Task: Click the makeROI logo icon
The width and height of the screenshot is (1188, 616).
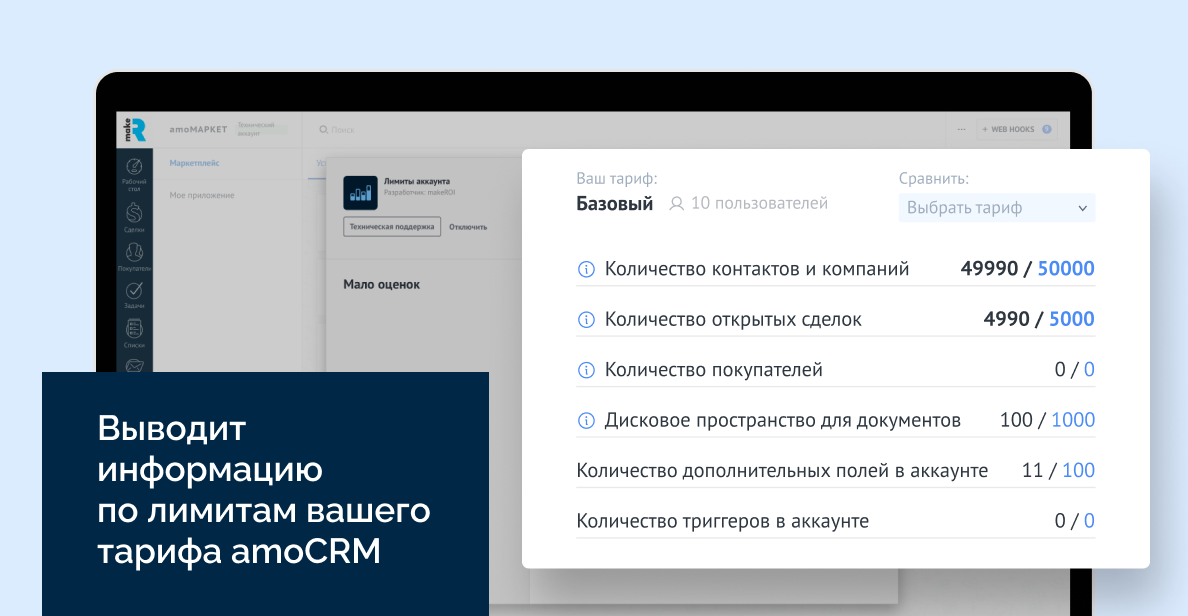Action: (x=135, y=130)
